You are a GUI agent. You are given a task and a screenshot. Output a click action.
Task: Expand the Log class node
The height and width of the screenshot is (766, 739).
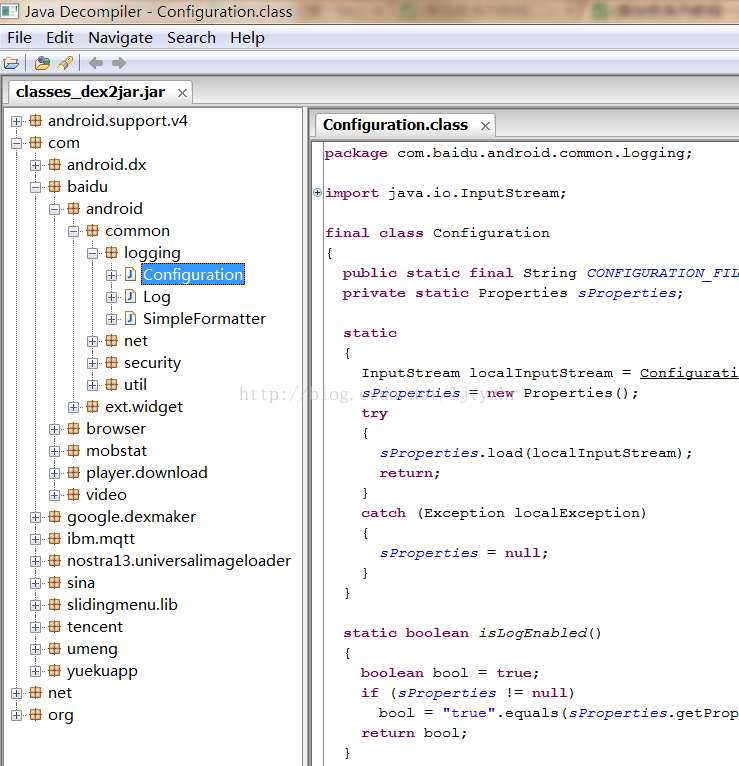coord(111,297)
